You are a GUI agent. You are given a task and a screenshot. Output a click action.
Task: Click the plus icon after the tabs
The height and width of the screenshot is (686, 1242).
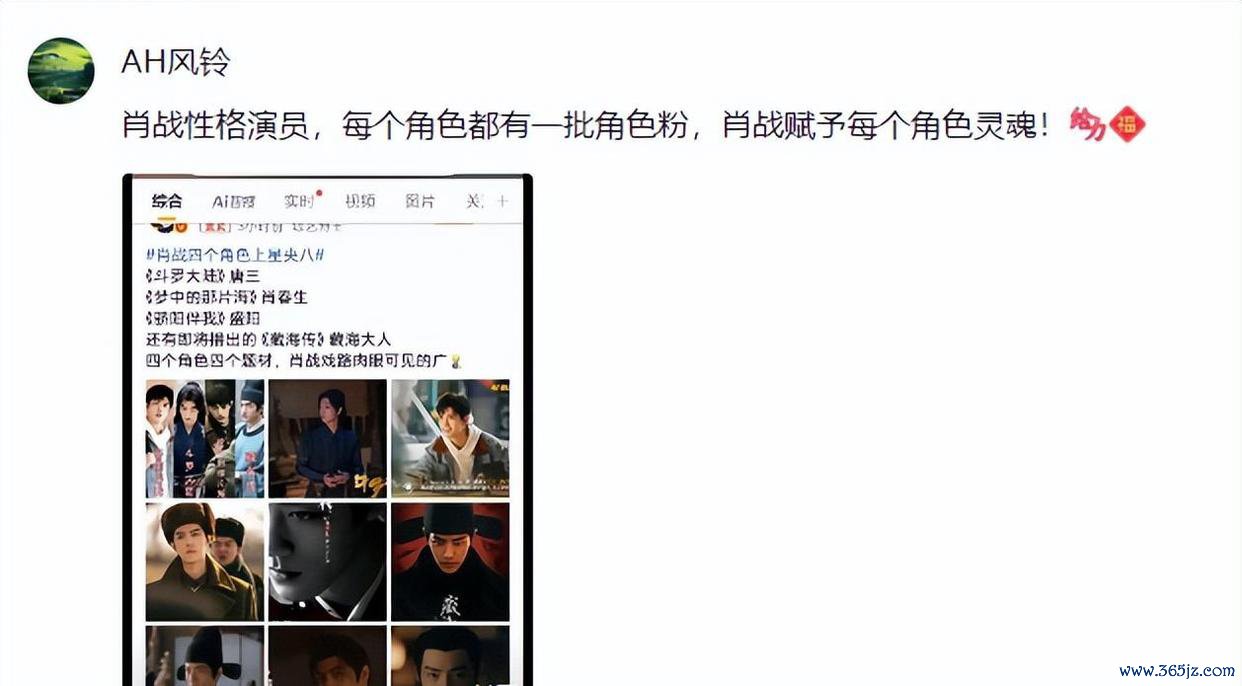[502, 201]
